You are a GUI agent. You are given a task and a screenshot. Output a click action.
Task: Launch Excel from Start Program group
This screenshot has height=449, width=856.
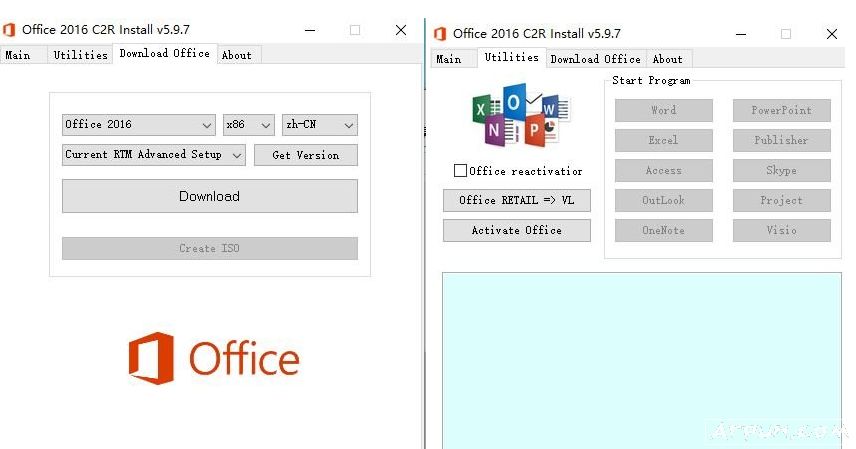pyautogui.click(x=664, y=140)
